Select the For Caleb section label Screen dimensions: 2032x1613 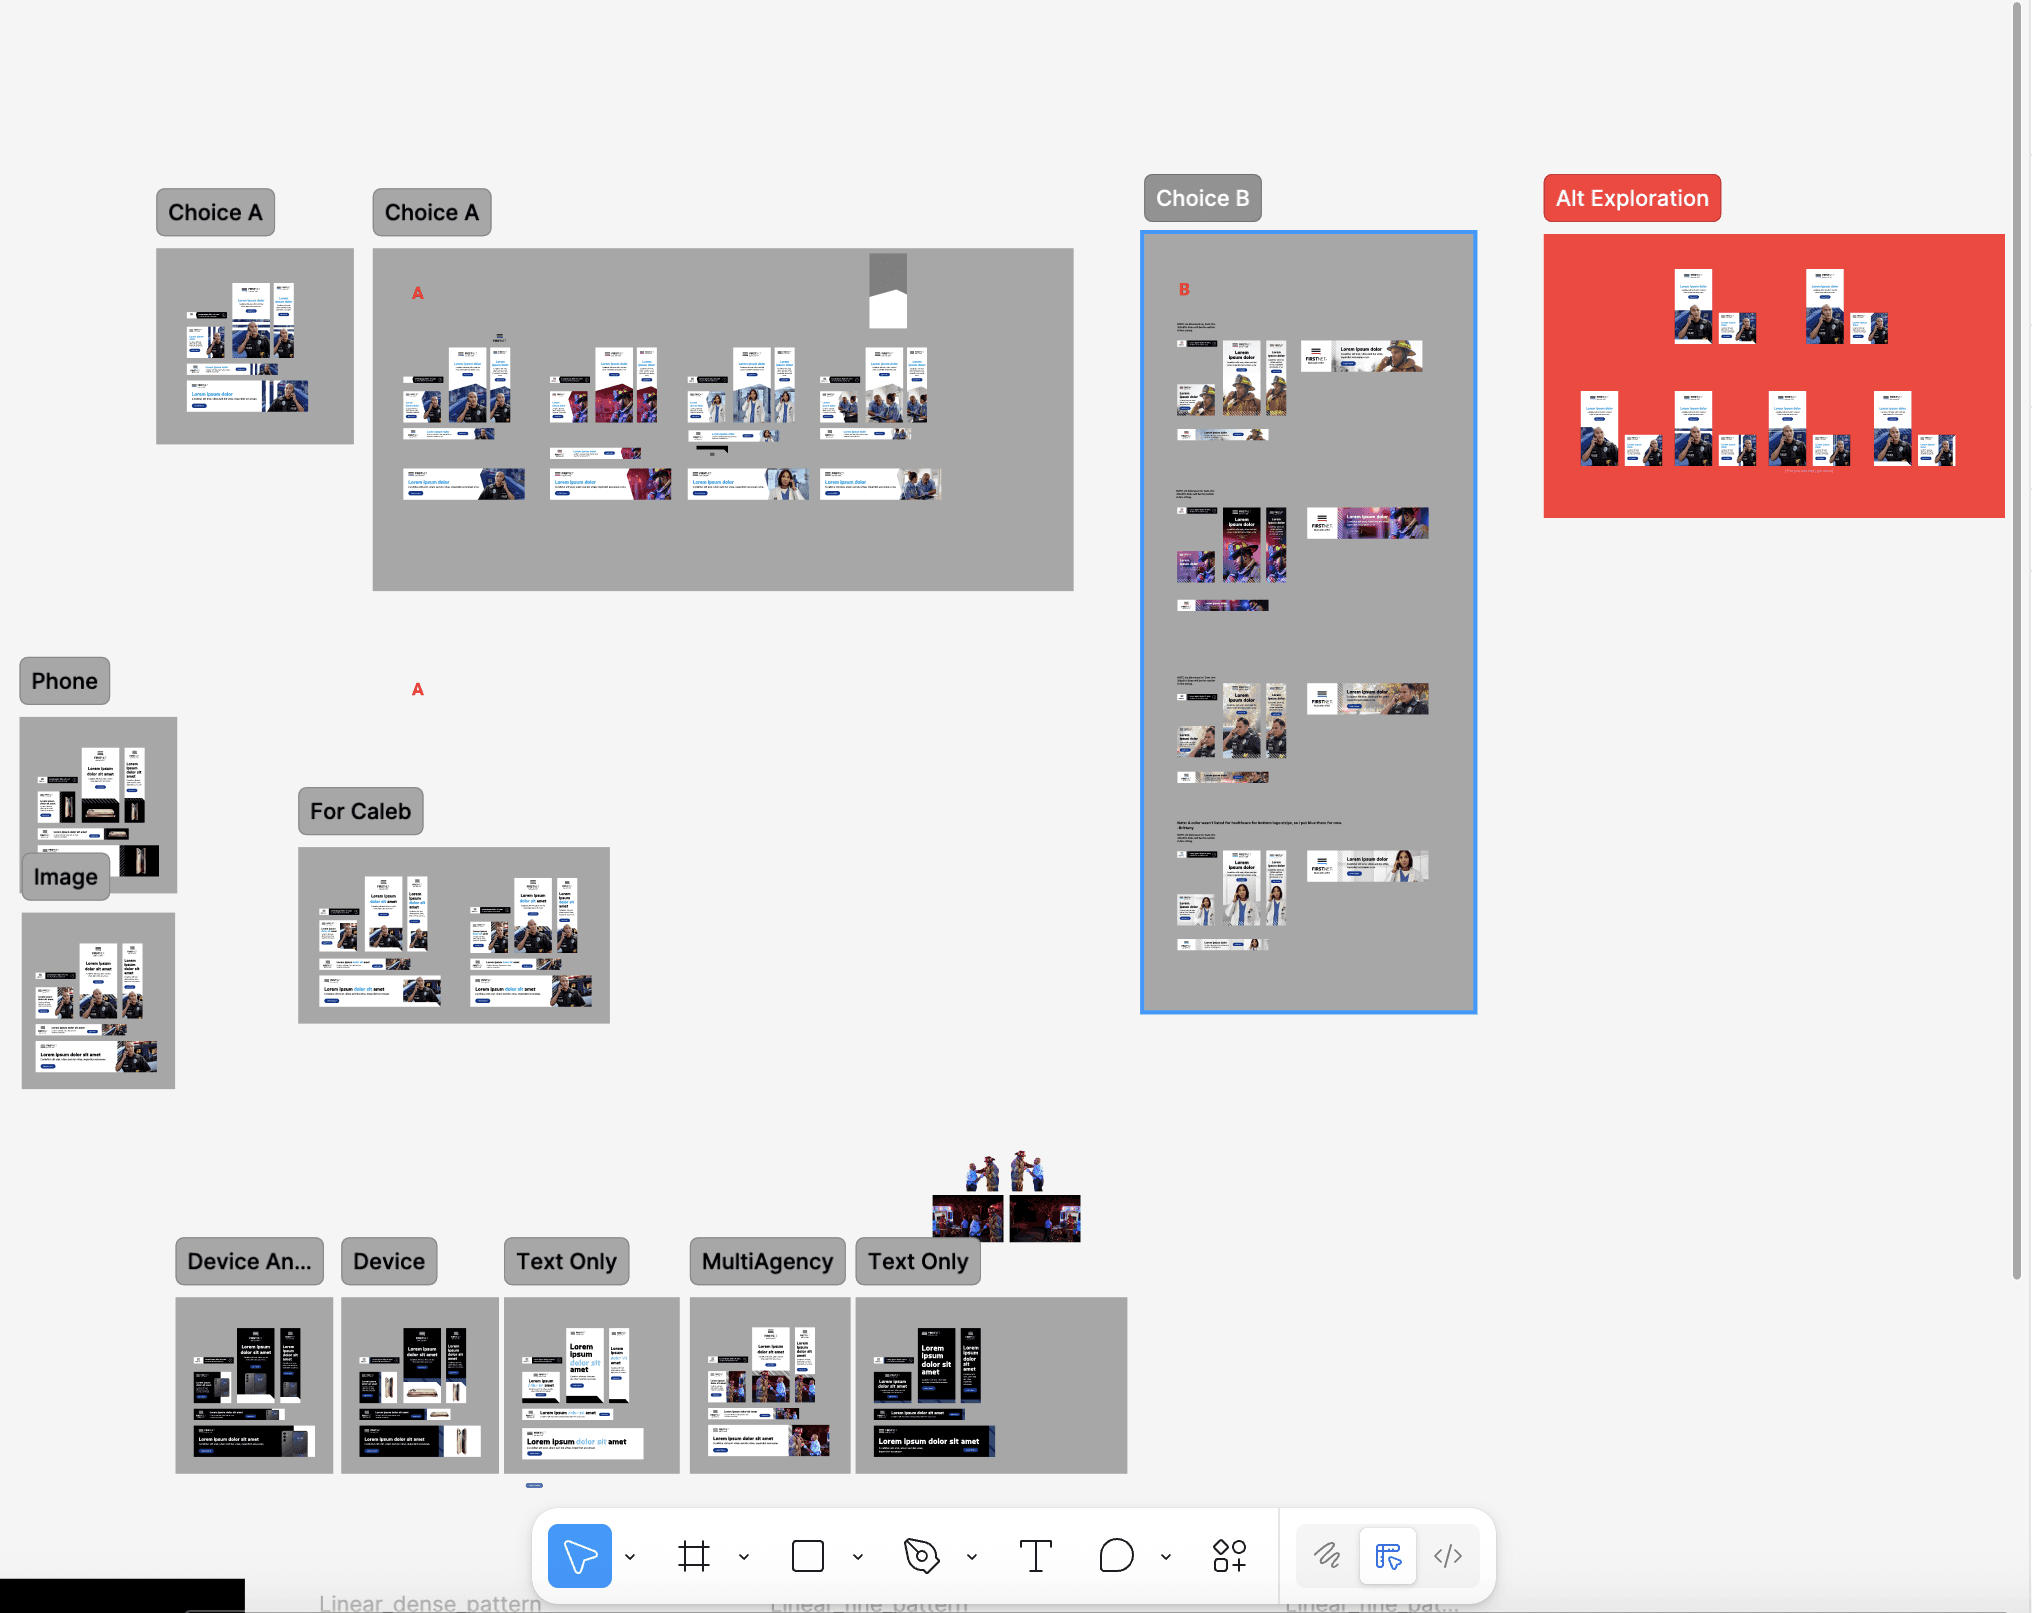(x=360, y=811)
